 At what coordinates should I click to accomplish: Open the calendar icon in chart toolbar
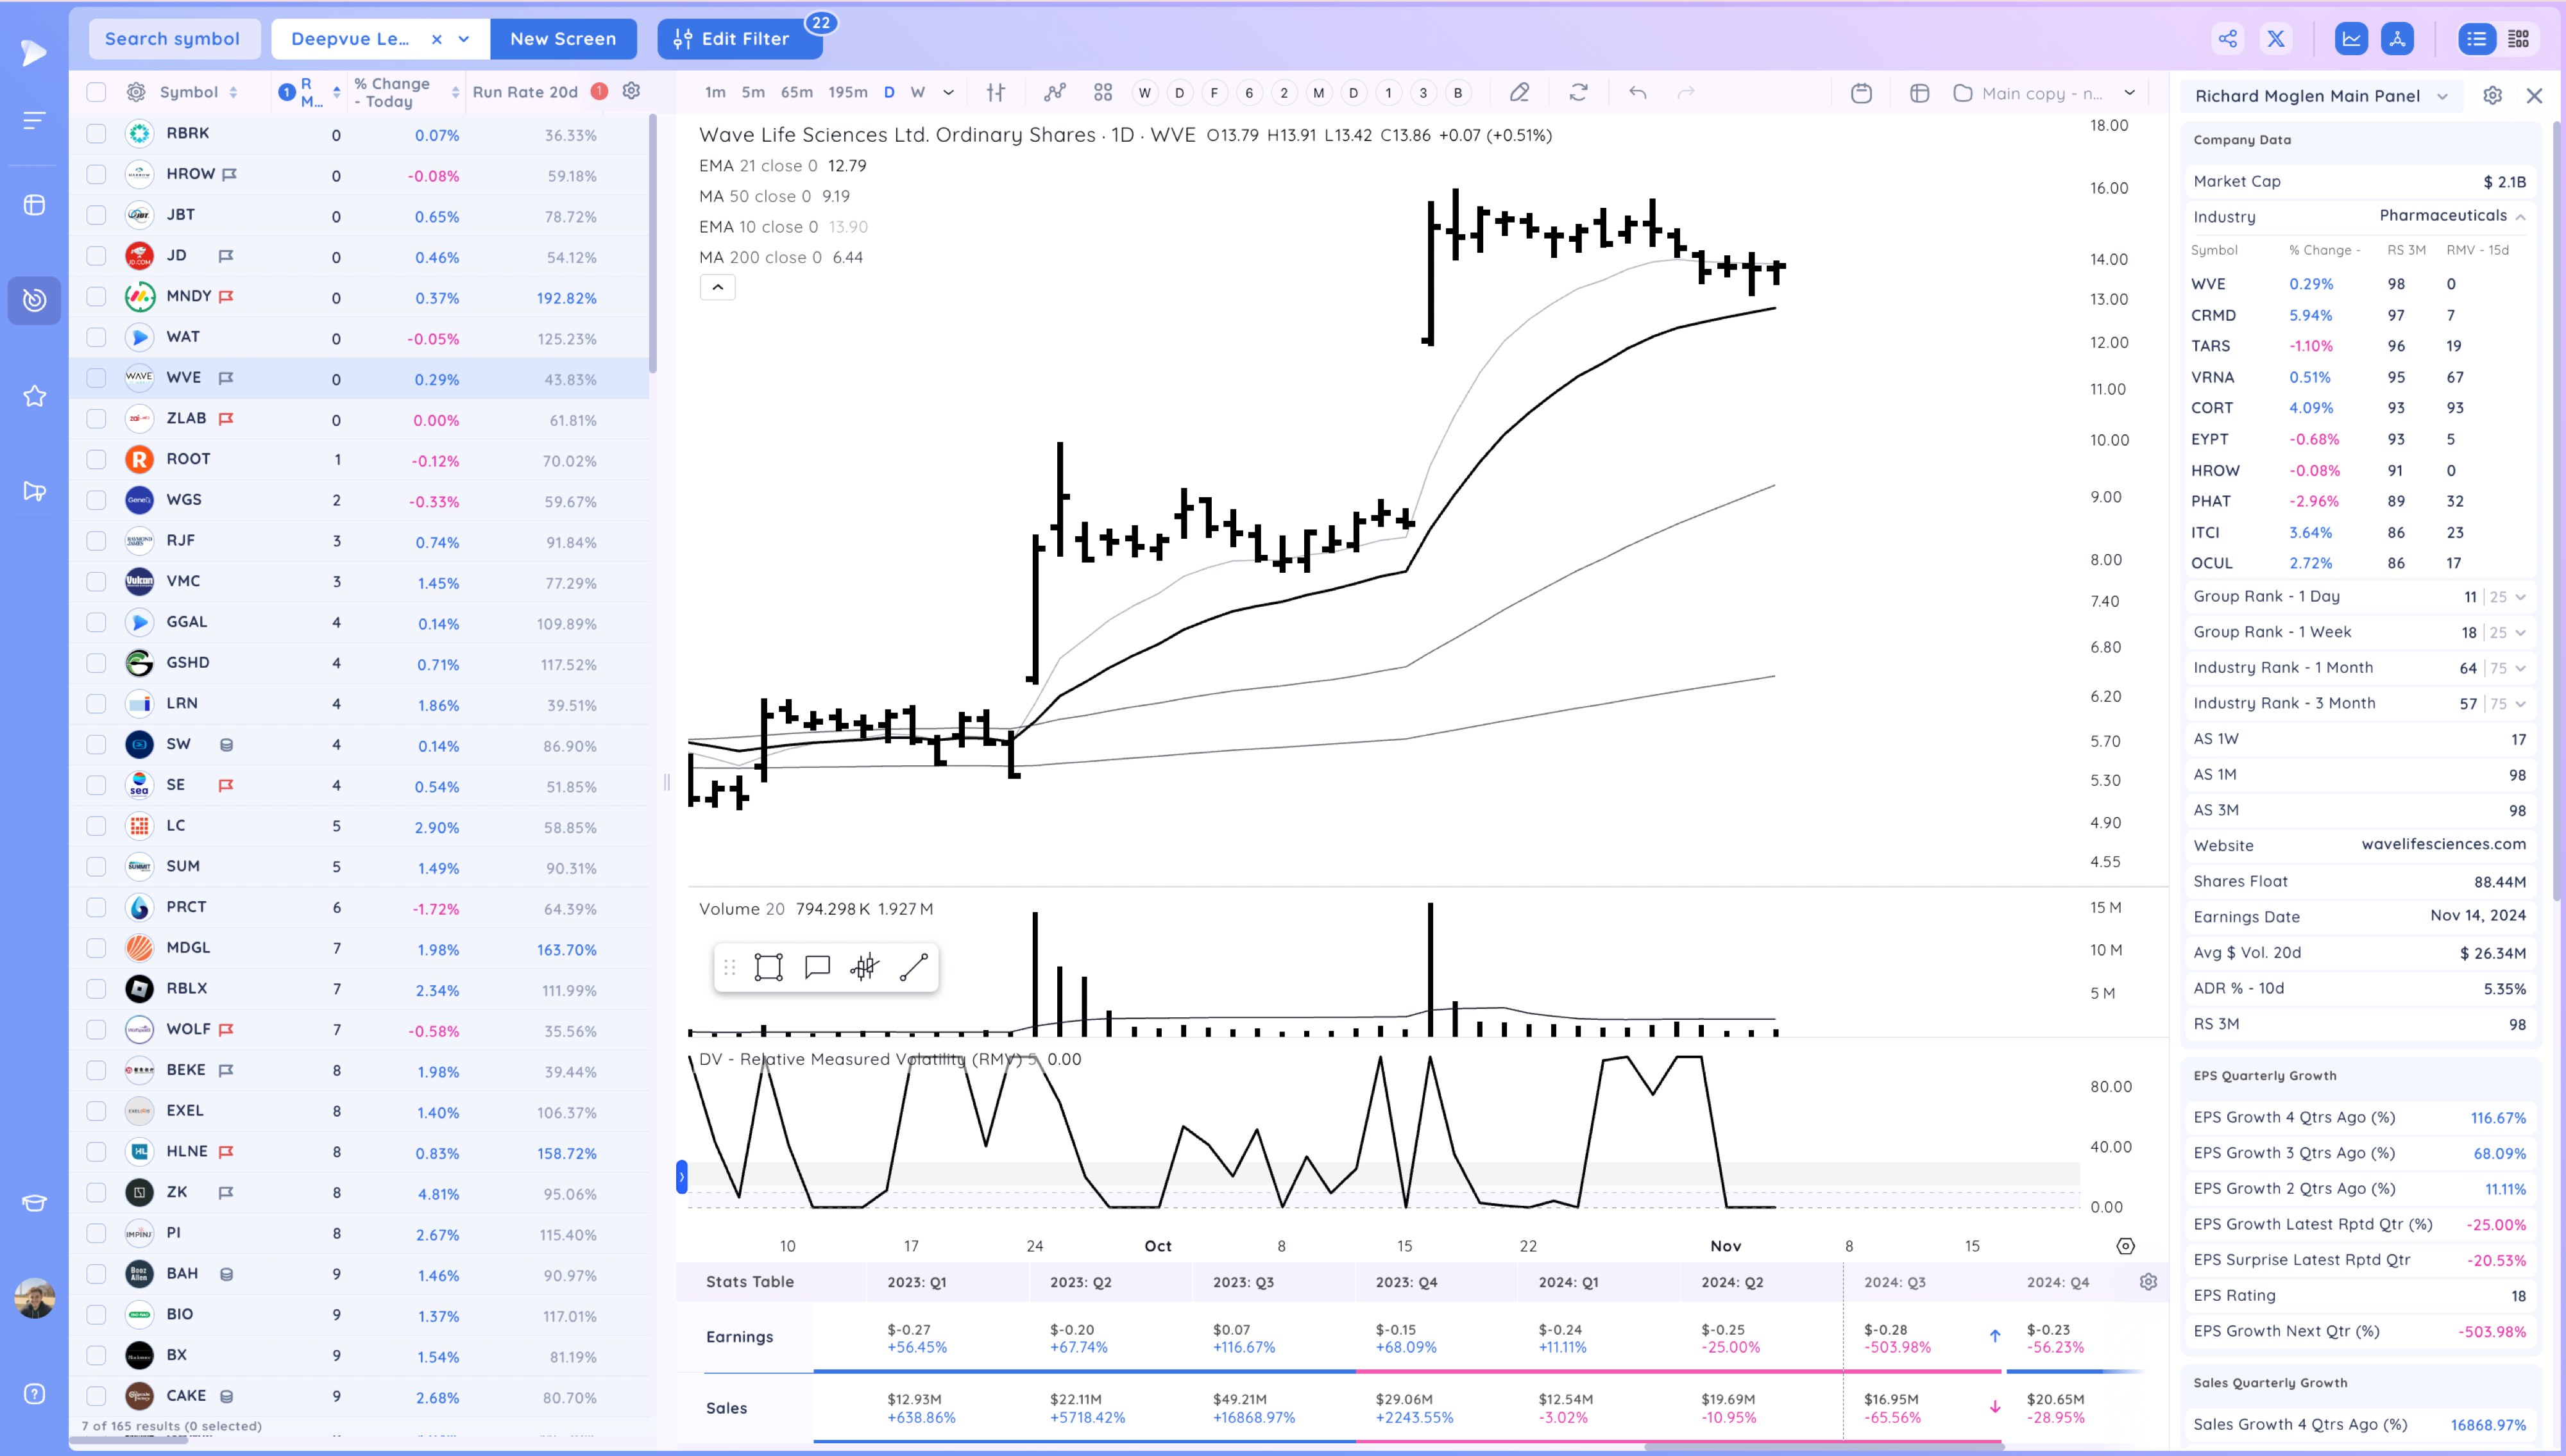click(1861, 93)
